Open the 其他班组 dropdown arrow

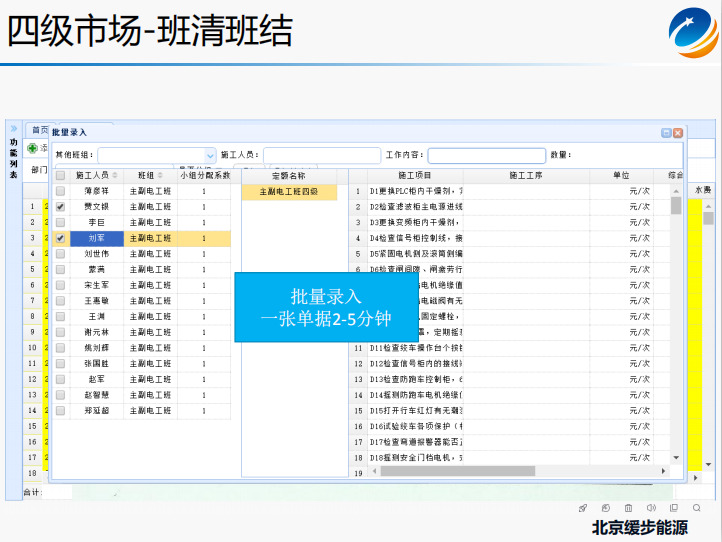[x=210, y=156]
